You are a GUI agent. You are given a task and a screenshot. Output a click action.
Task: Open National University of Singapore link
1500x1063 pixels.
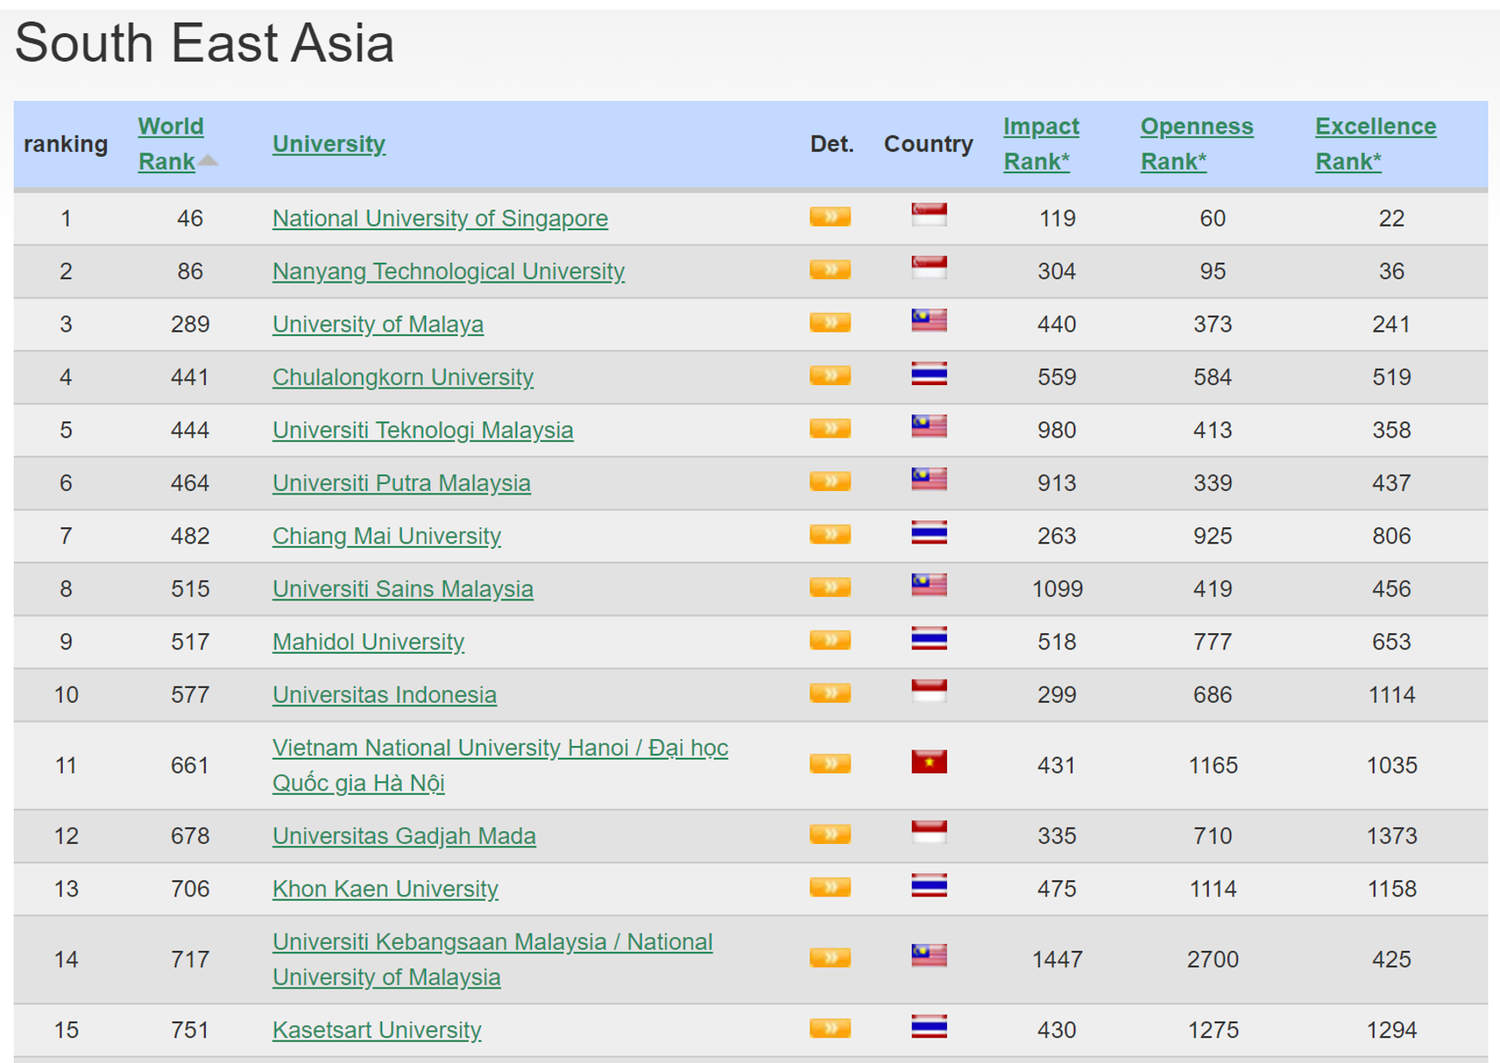coord(440,218)
